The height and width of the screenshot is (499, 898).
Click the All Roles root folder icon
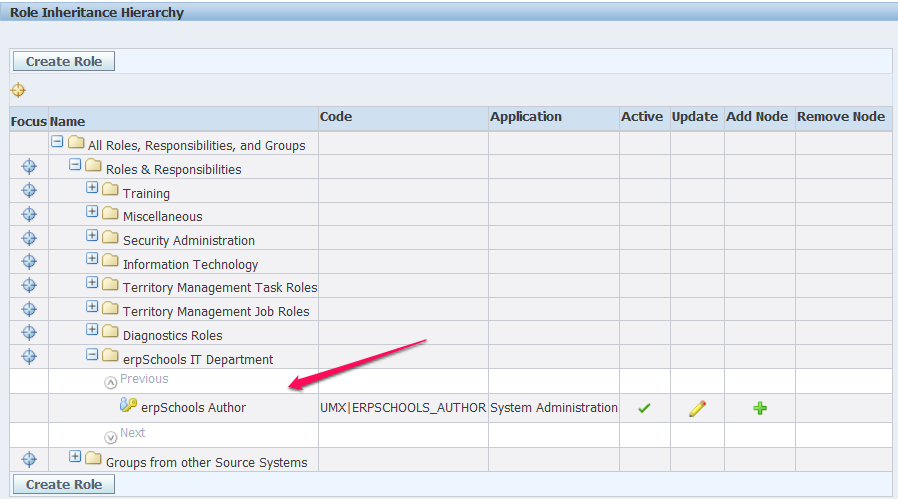[x=76, y=142]
